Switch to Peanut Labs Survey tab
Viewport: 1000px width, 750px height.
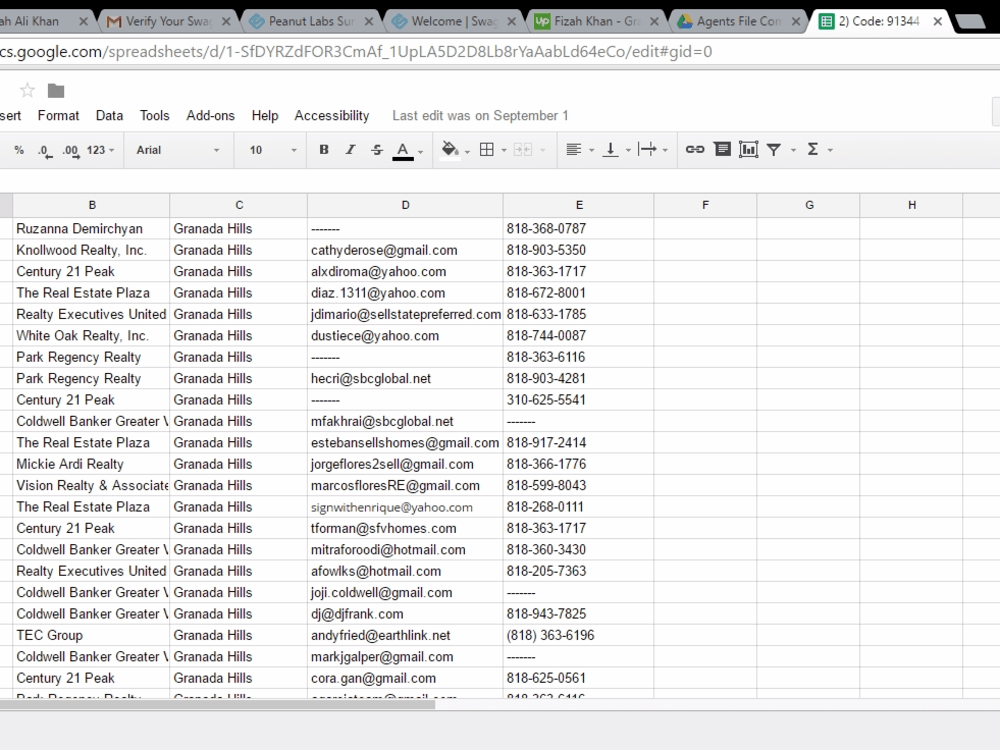(311, 21)
